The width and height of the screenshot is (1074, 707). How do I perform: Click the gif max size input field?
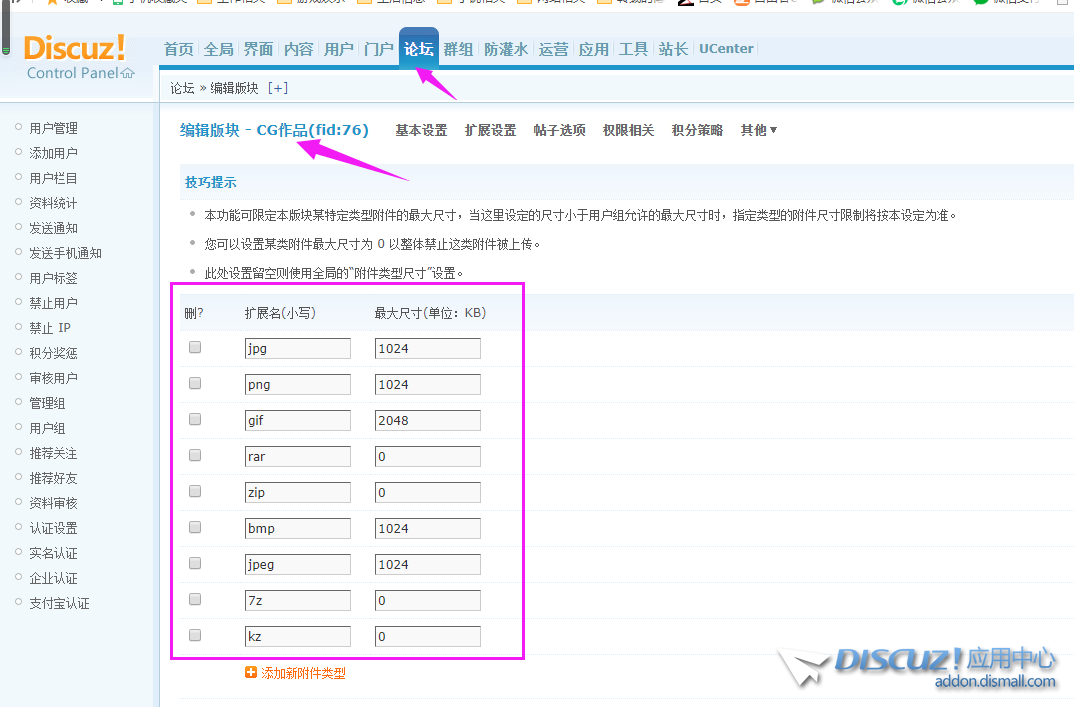pos(427,420)
